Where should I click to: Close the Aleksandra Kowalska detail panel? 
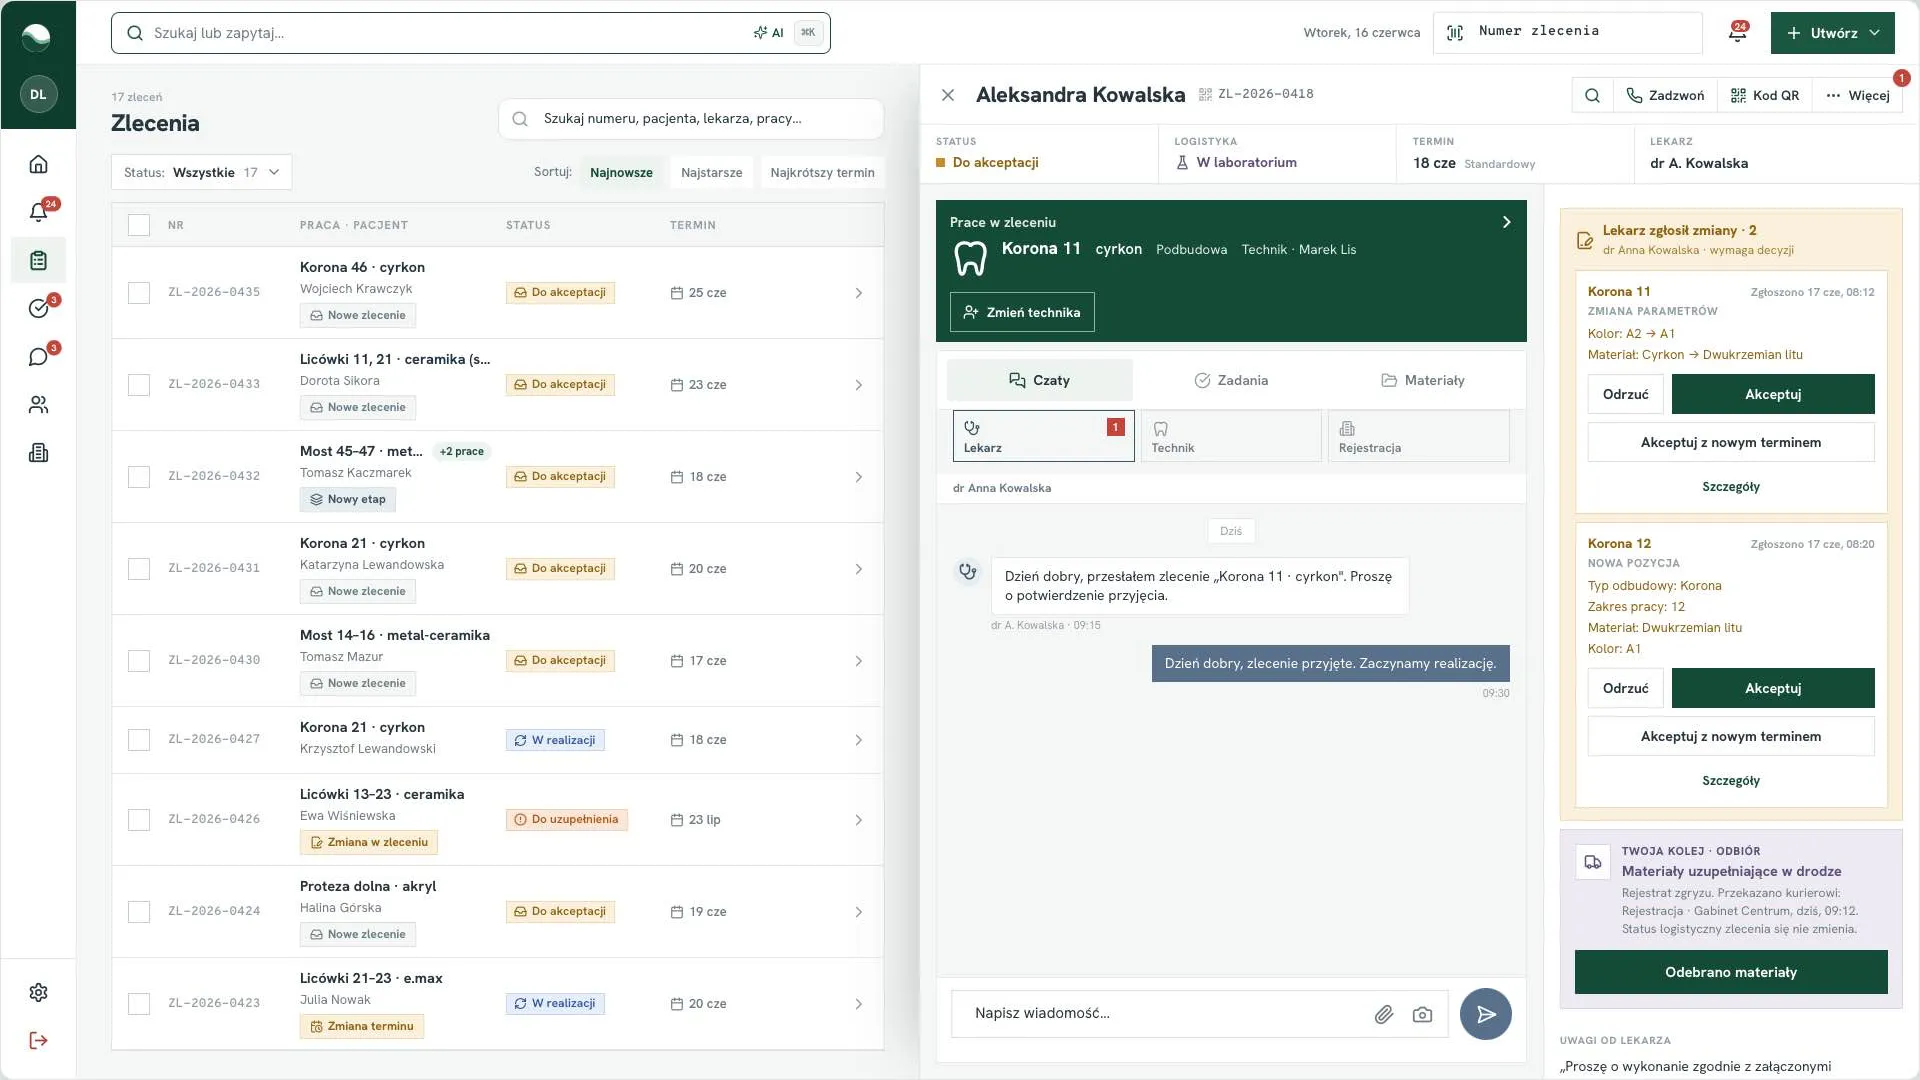click(x=948, y=95)
